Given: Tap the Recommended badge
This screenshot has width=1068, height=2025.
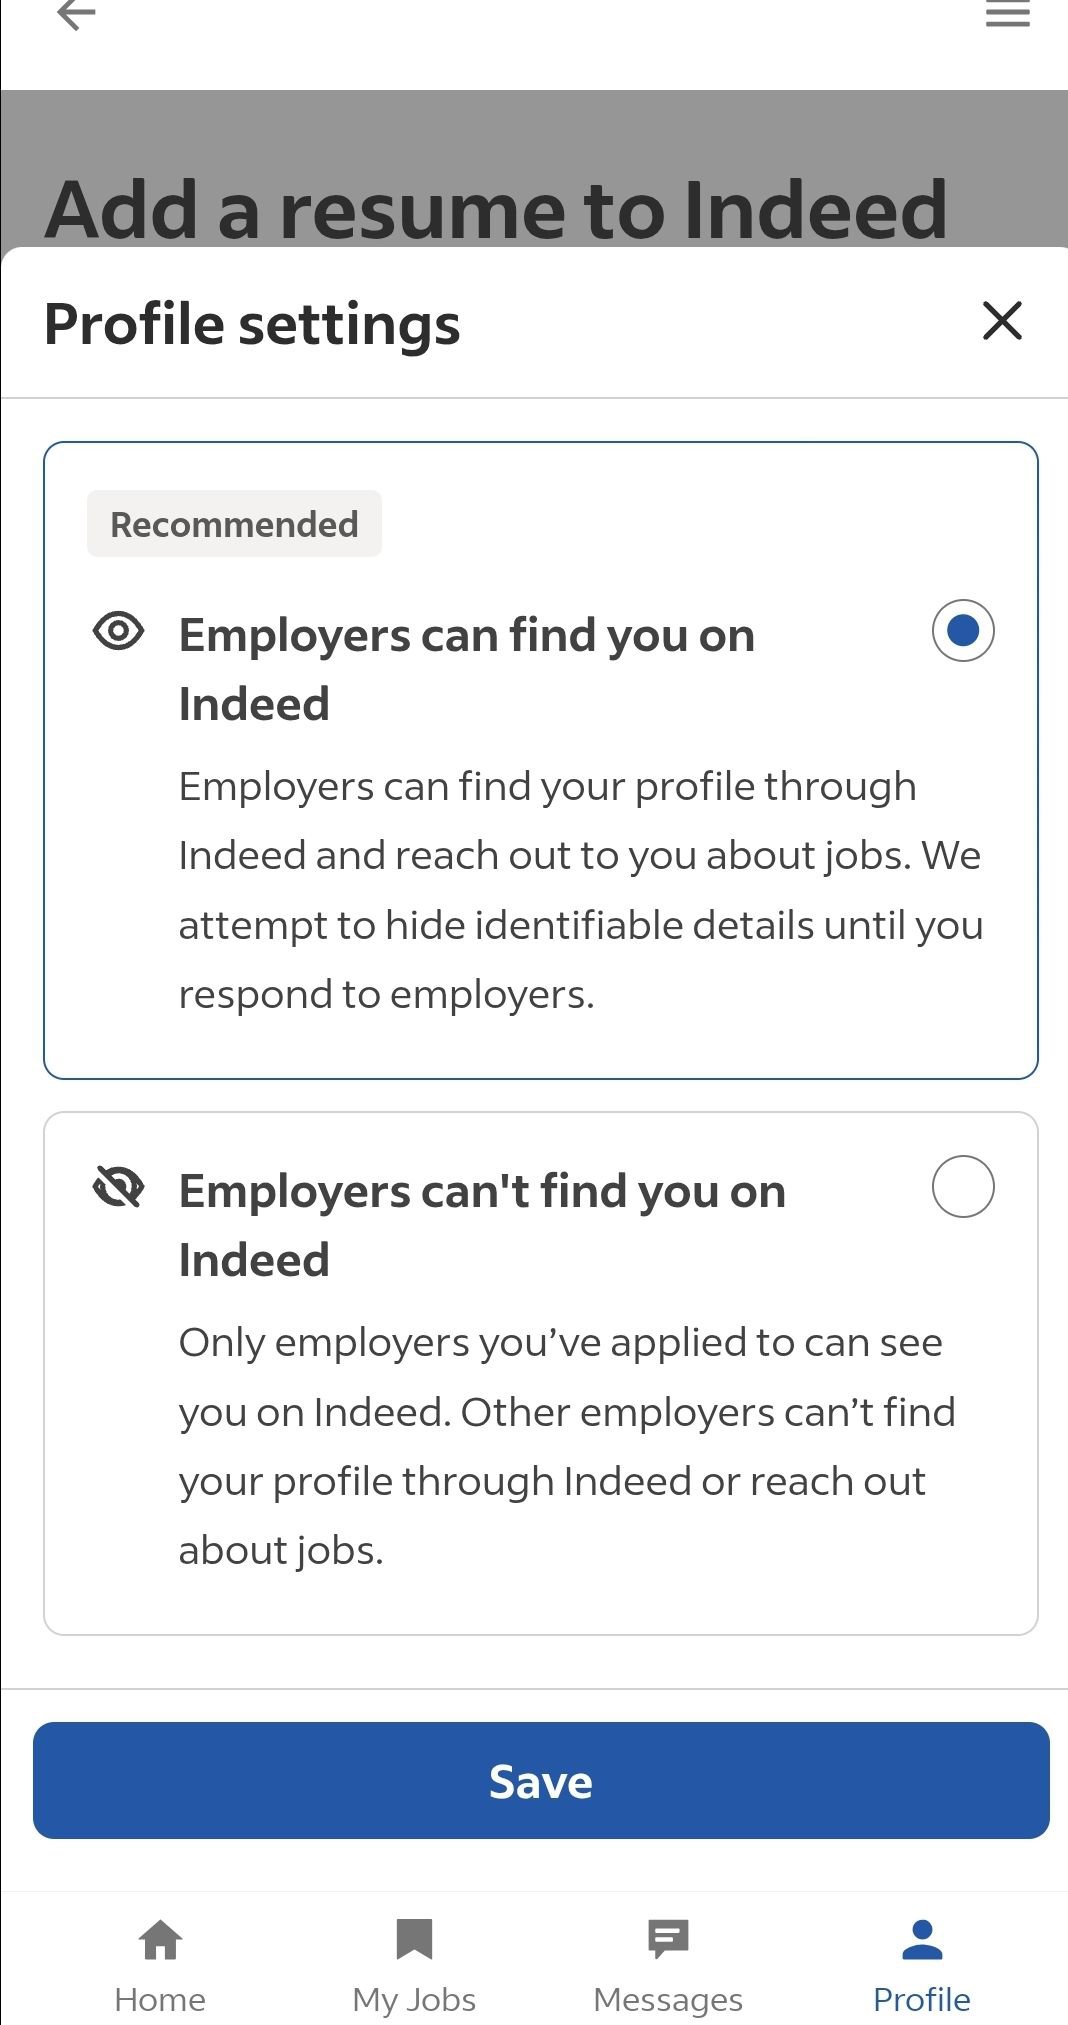Looking at the screenshot, I should click(x=234, y=522).
